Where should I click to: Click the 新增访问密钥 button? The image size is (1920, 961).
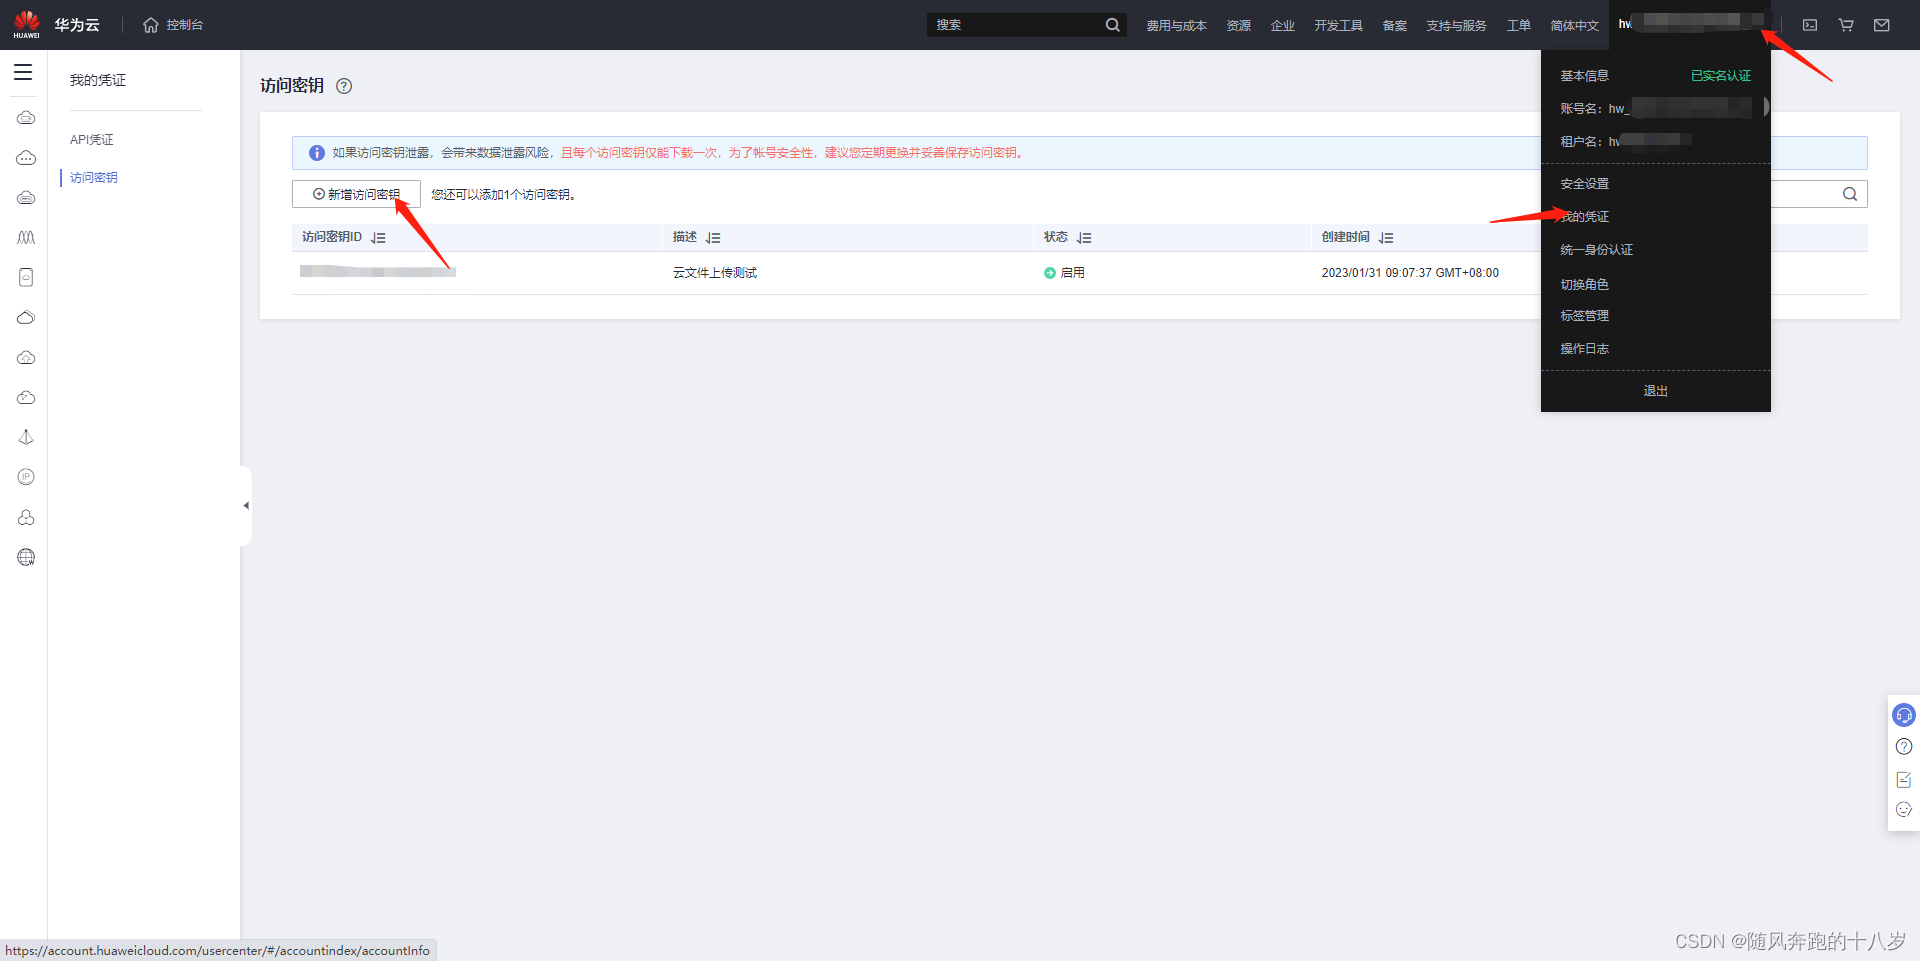coord(356,194)
